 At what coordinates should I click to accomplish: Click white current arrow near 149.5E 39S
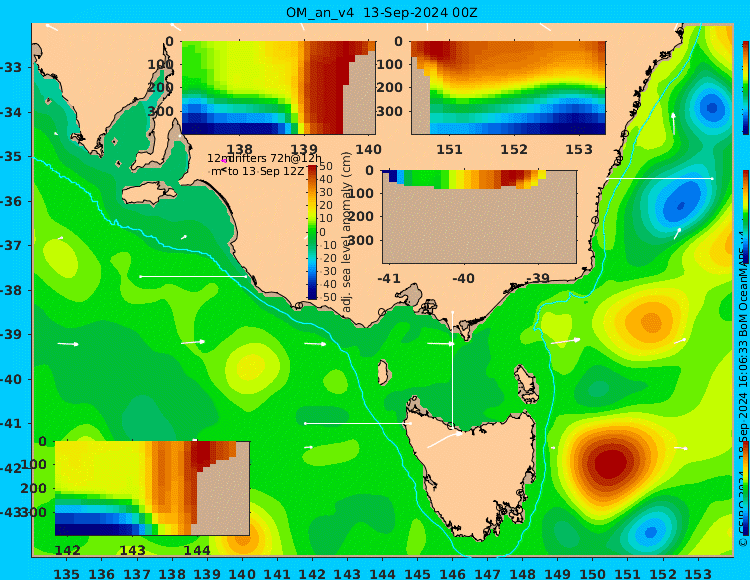[565, 341]
